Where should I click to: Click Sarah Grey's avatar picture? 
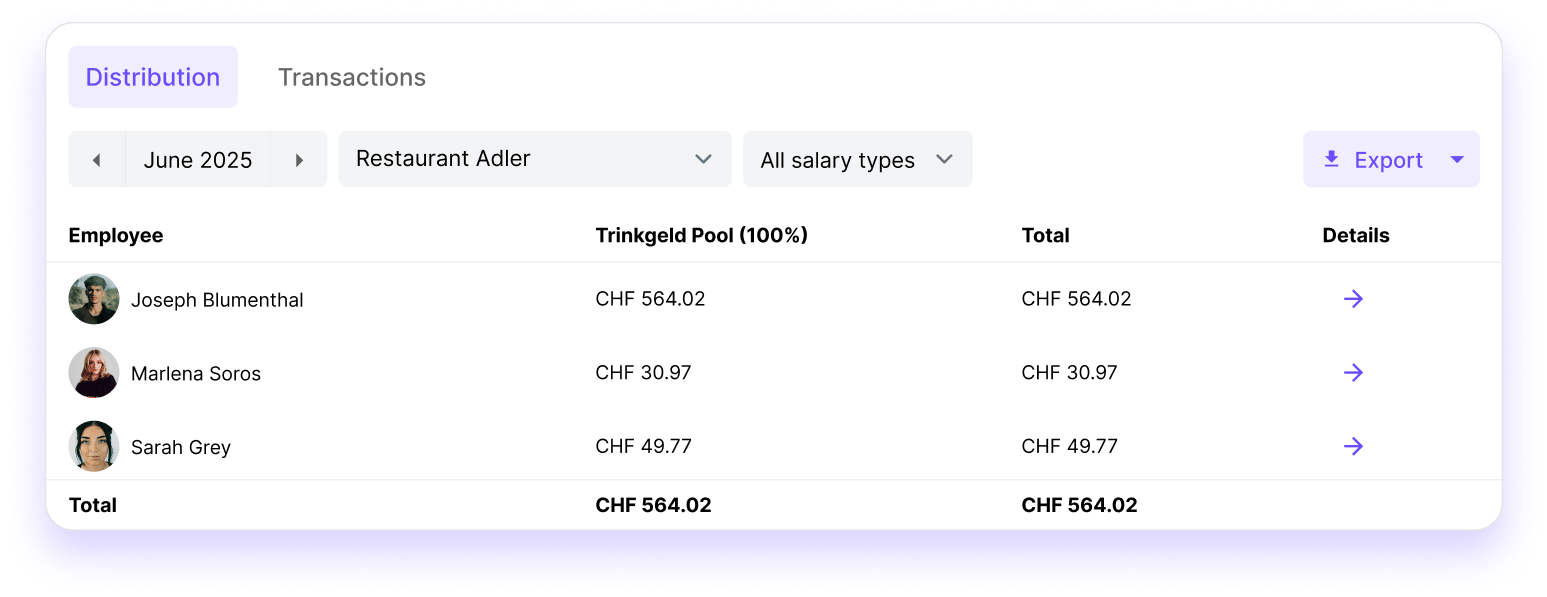click(93, 446)
